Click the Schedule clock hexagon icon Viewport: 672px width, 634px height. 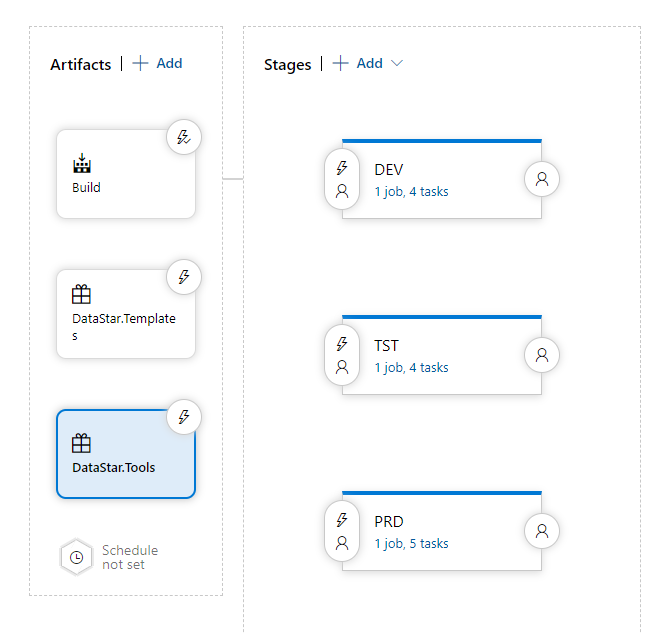(x=77, y=557)
